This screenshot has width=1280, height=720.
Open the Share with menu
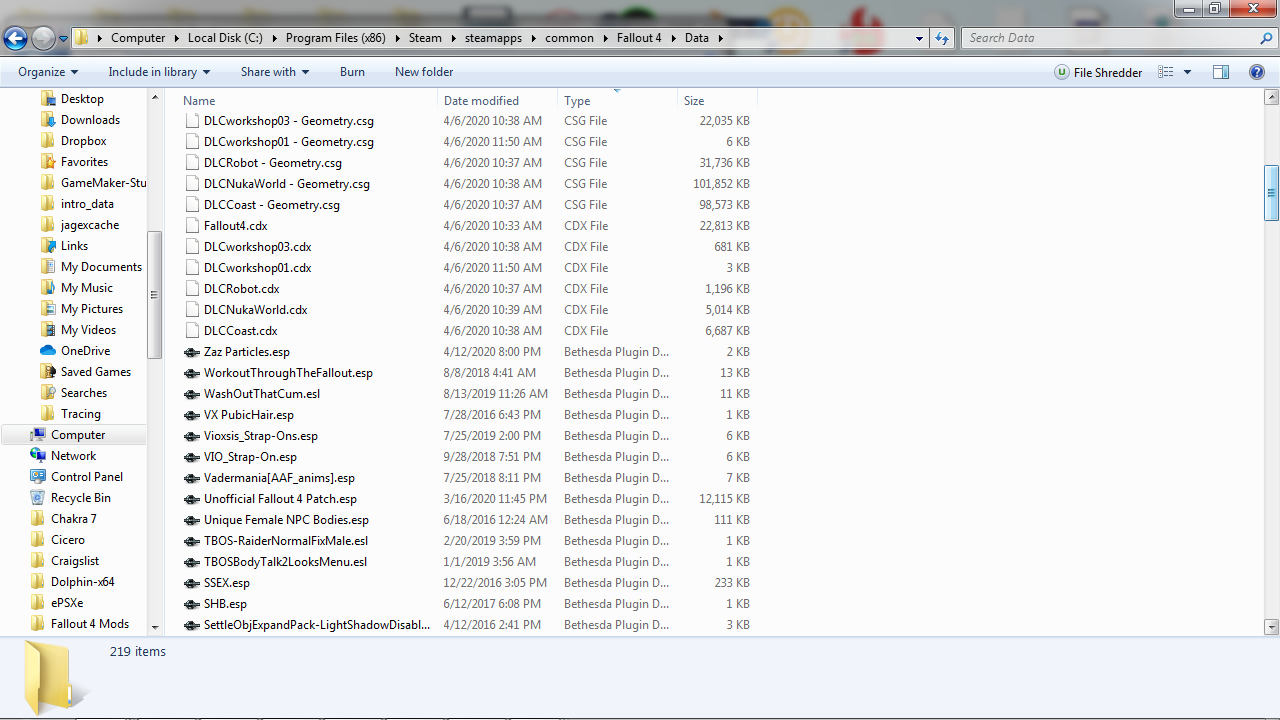275,72
